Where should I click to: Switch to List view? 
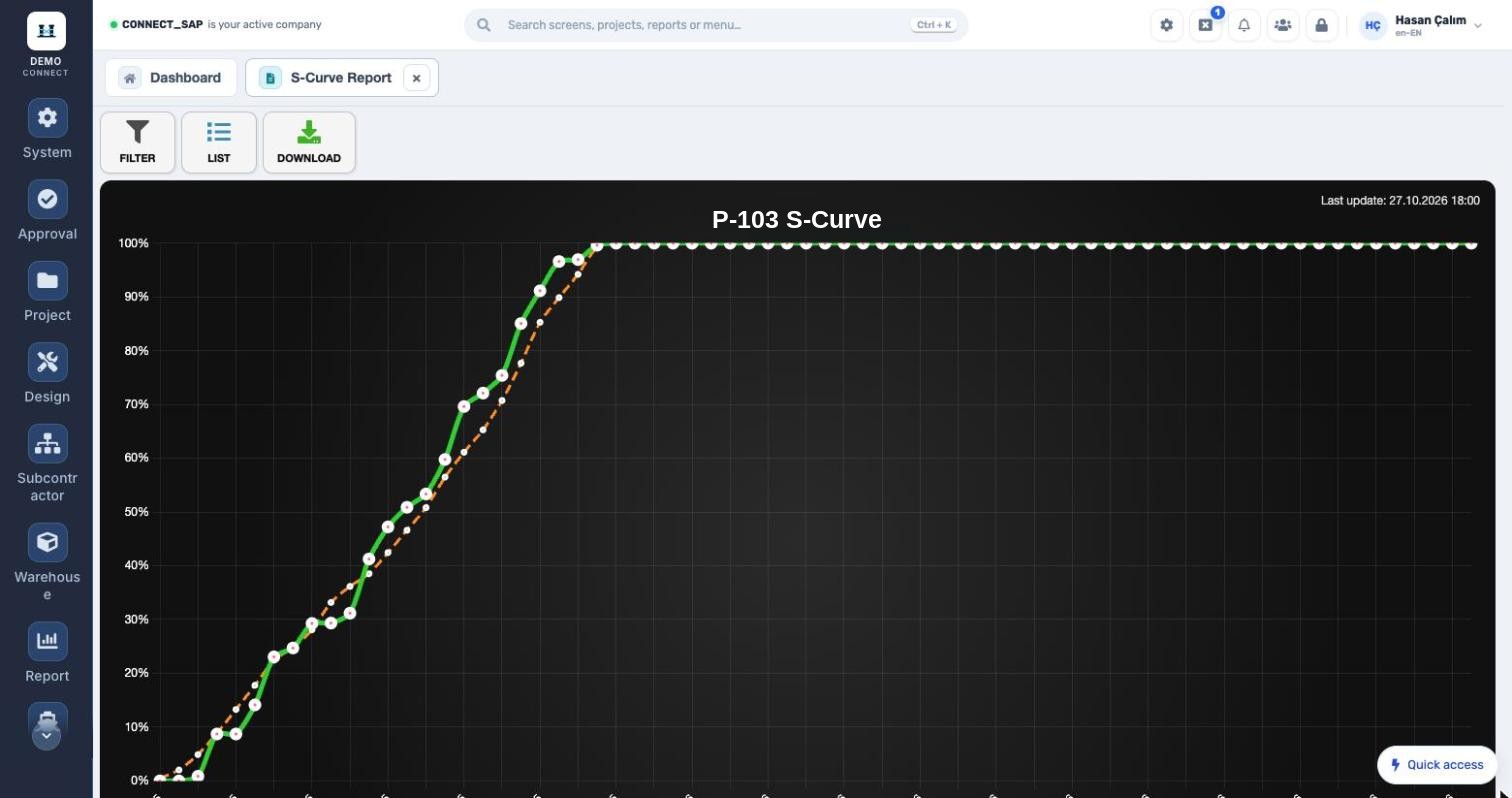219,142
